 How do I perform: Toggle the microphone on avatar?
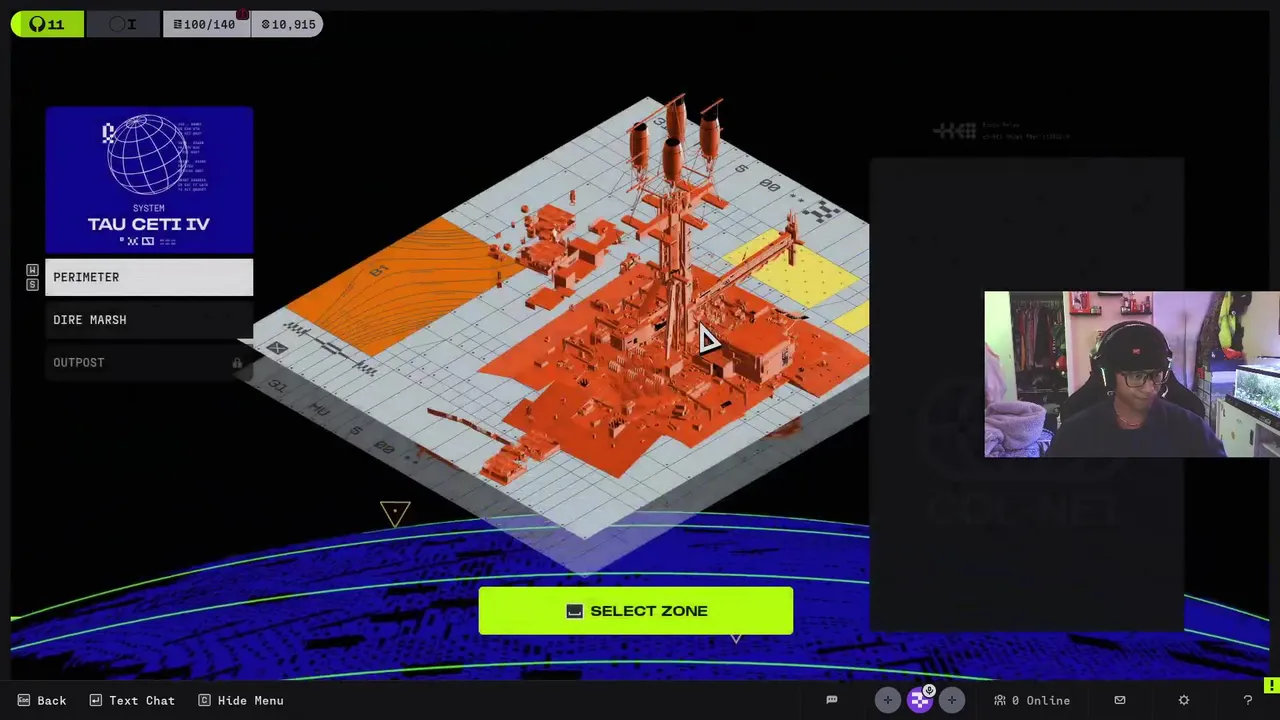[x=929, y=690]
